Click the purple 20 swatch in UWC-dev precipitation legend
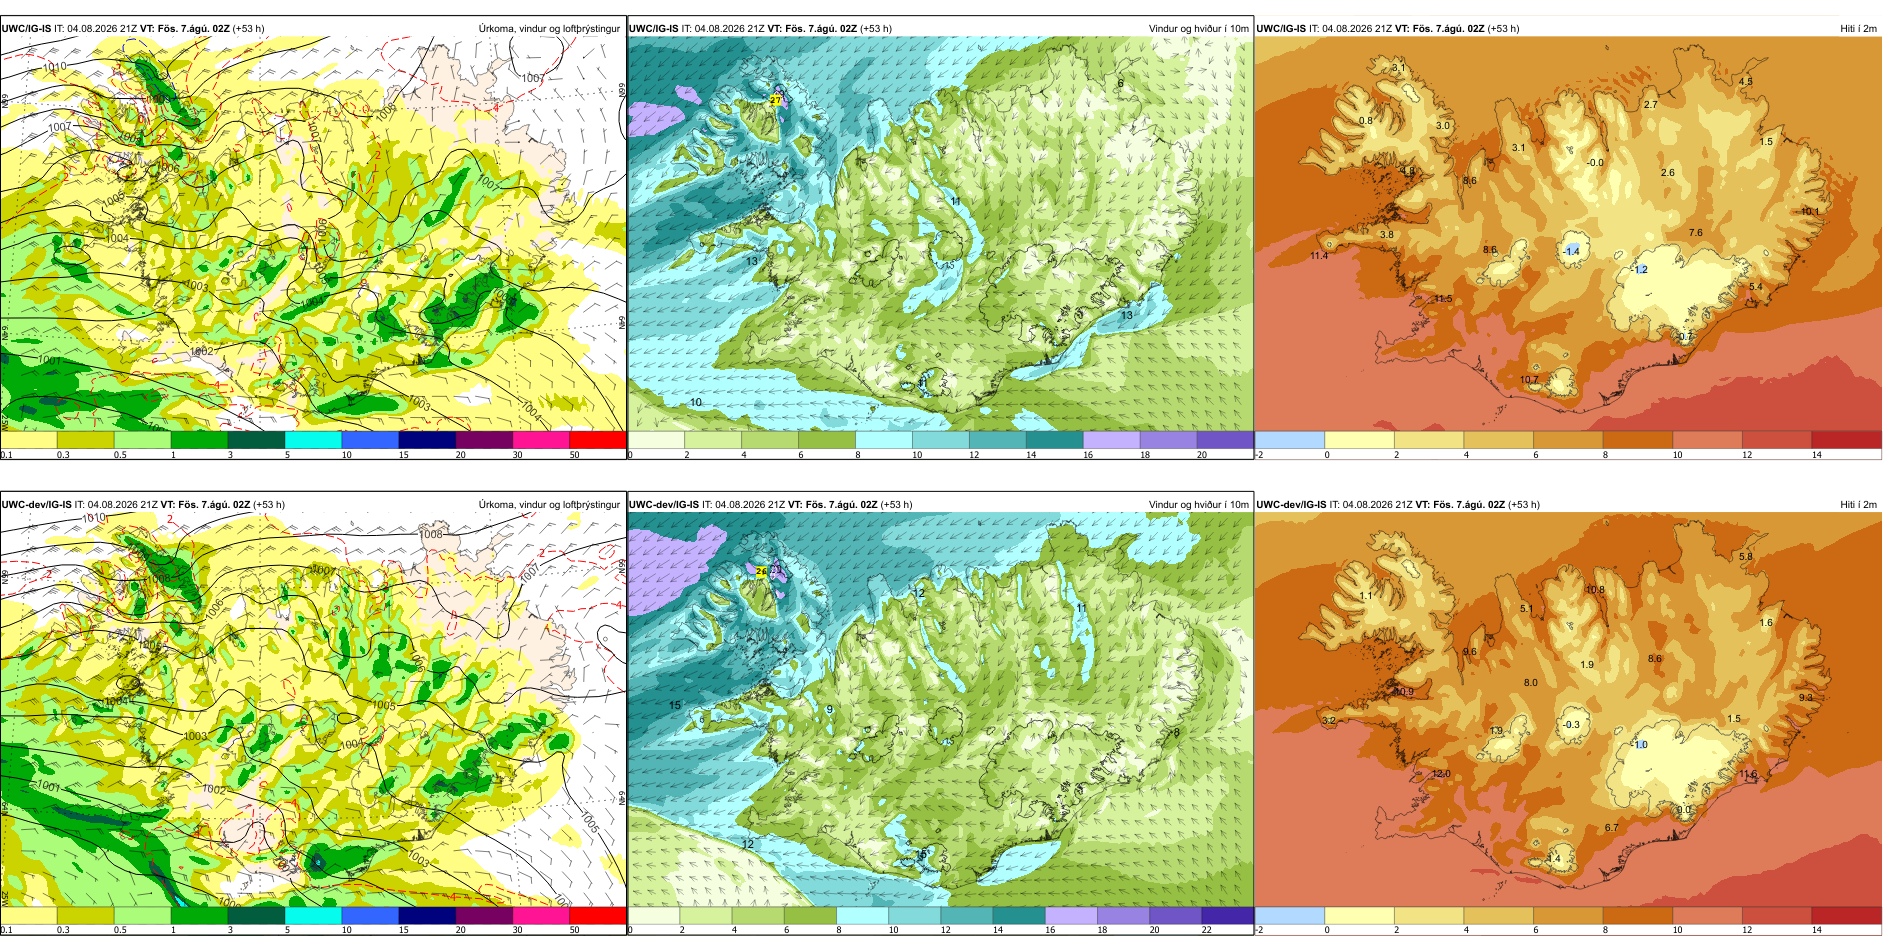 [484, 915]
